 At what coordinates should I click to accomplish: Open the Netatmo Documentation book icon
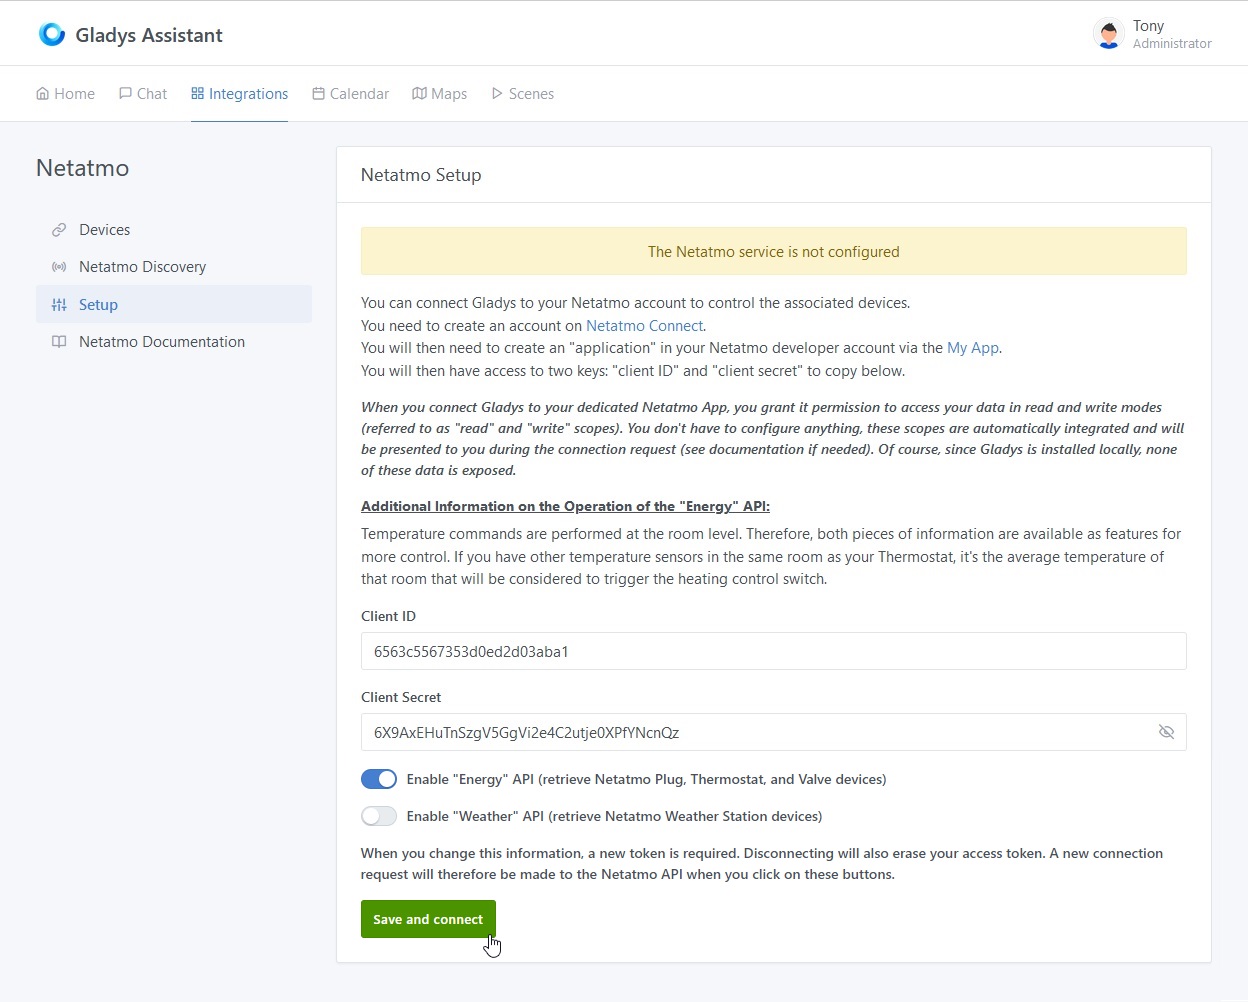click(x=59, y=341)
